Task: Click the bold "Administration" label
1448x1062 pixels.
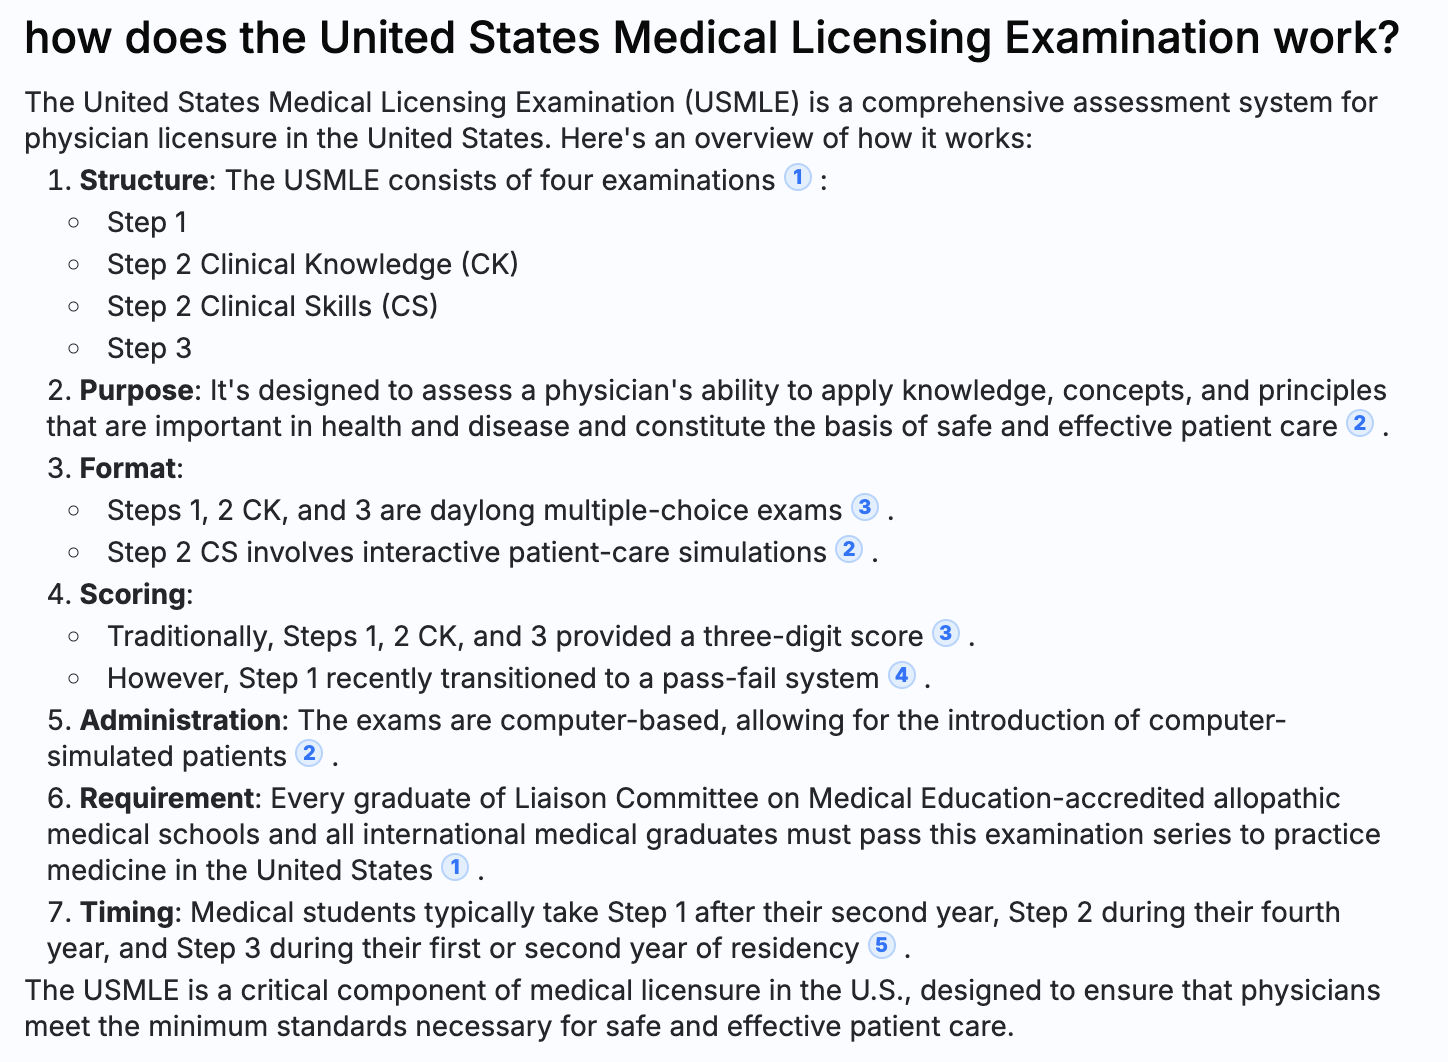Action: [x=180, y=720]
